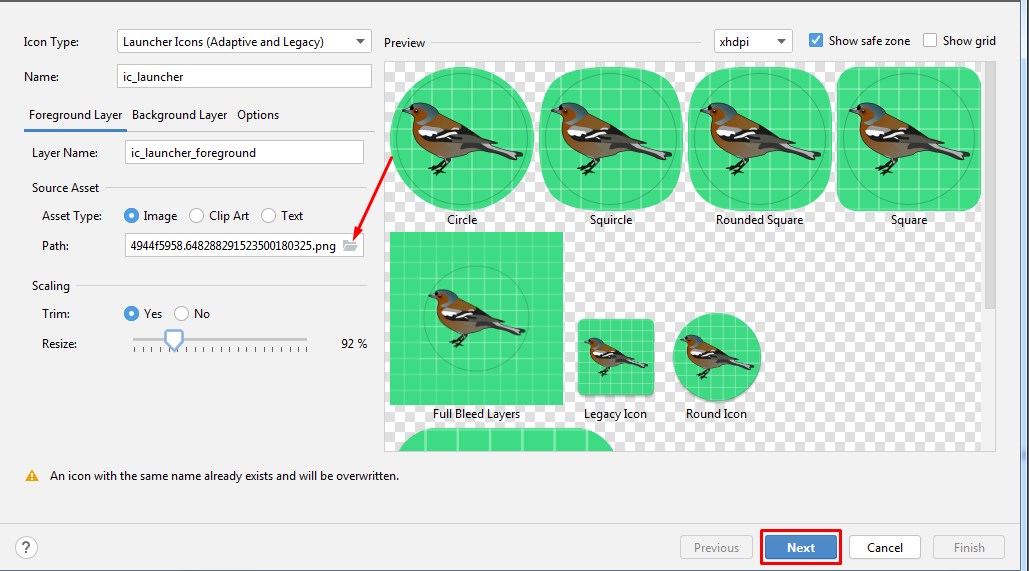Click the Preview heading label
The width and height of the screenshot is (1029, 571).
404,43
